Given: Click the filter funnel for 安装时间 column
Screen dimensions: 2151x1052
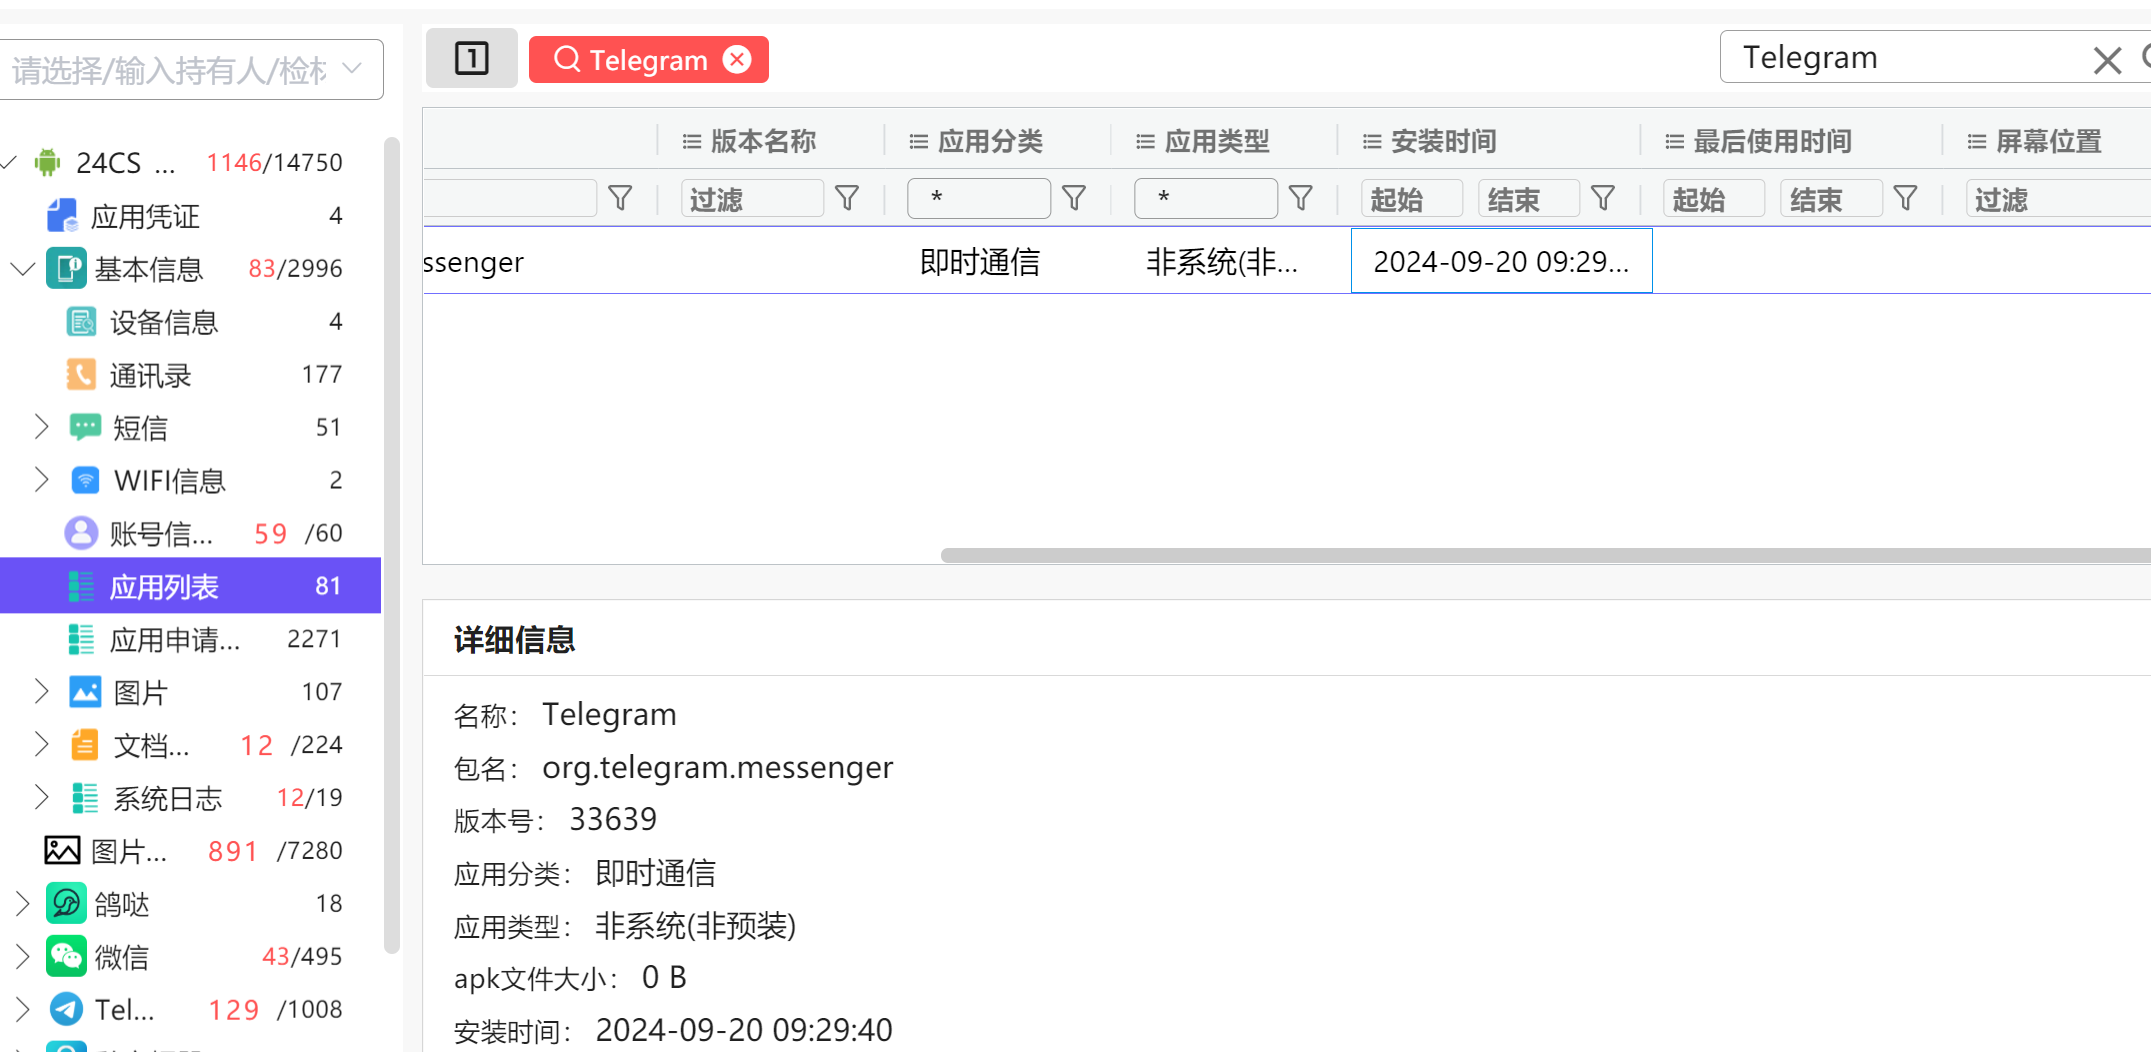Looking at the screenshot, I should coord(1603,199).
